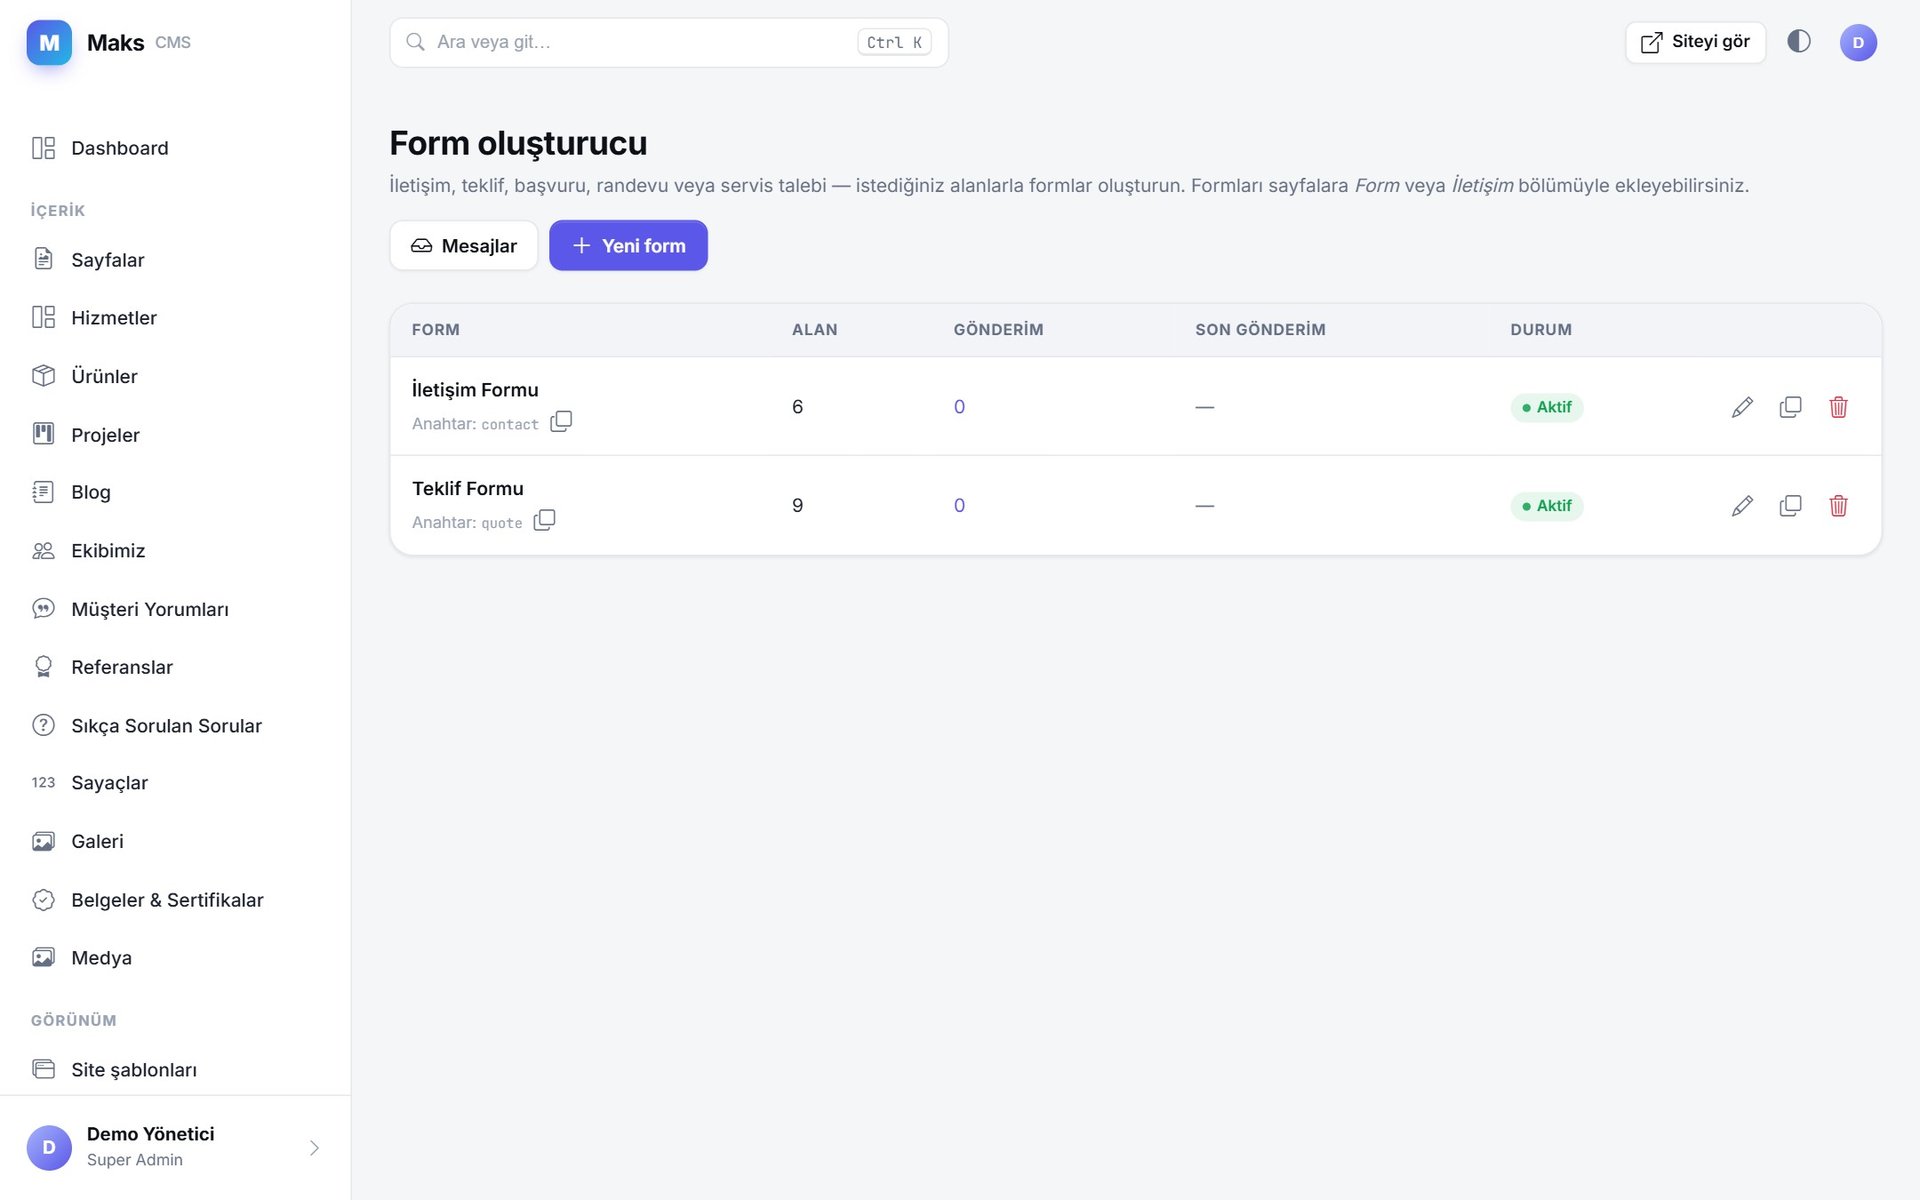
Task: Copy the quote form key
Action: coord(544,520)
